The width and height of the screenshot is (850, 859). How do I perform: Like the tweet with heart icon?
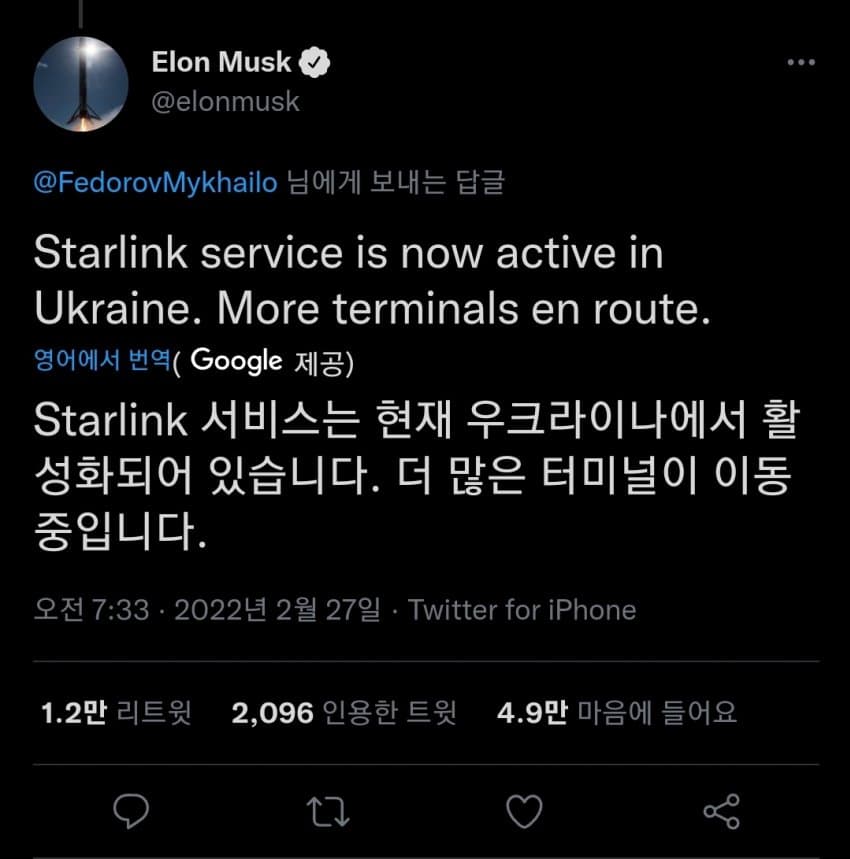tap(524, 811)
